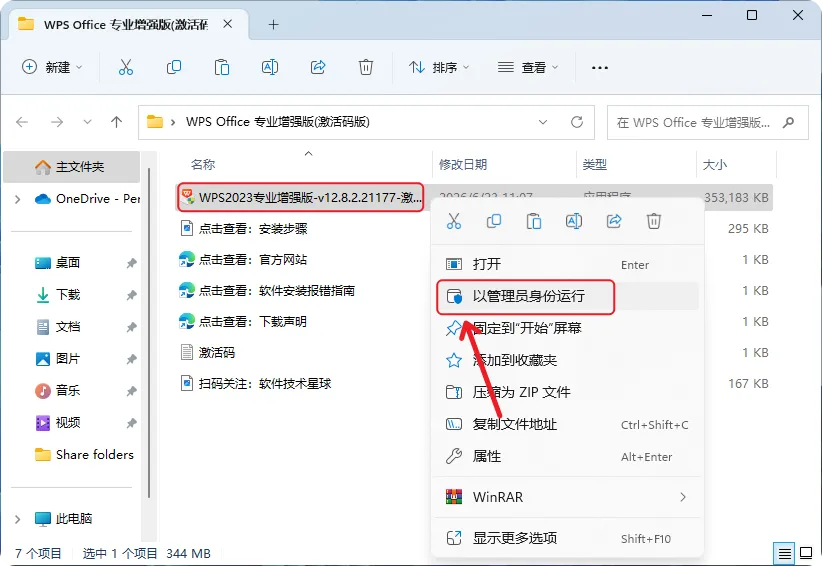822x566 pixels.
Task: Choose 复制文件地址 in the context menu
Action: (x=567, y=424)
